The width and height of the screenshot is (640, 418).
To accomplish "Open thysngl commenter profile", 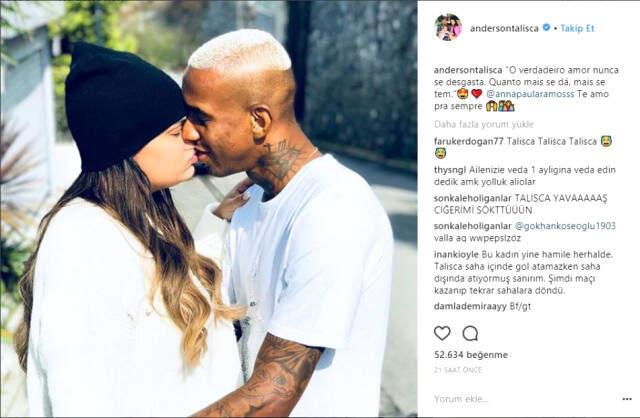I will pos(450,170).
